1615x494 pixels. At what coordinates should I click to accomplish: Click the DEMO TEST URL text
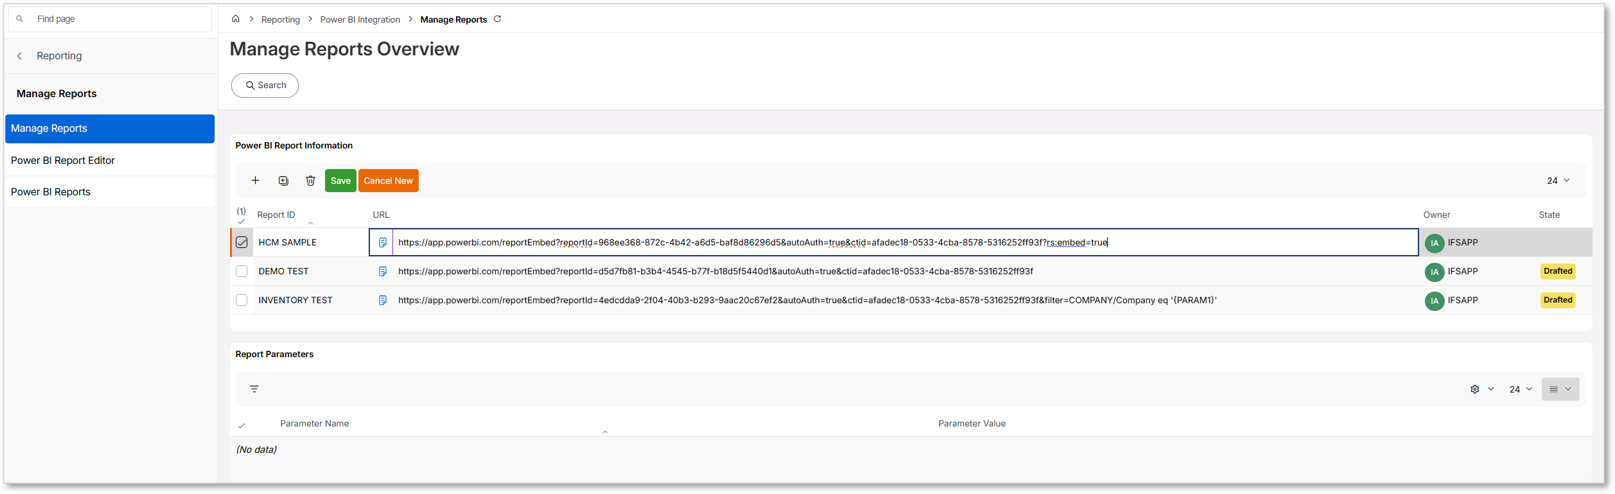(715, 271)
